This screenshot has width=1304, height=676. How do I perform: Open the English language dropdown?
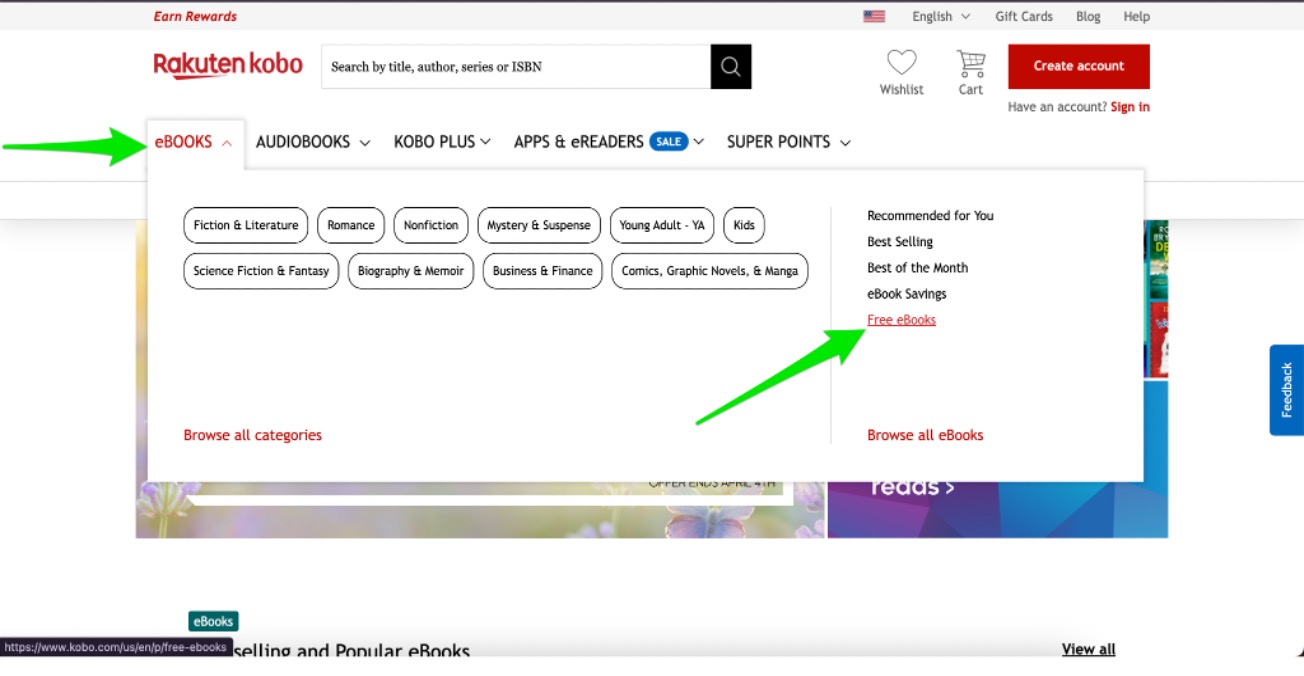941,16
